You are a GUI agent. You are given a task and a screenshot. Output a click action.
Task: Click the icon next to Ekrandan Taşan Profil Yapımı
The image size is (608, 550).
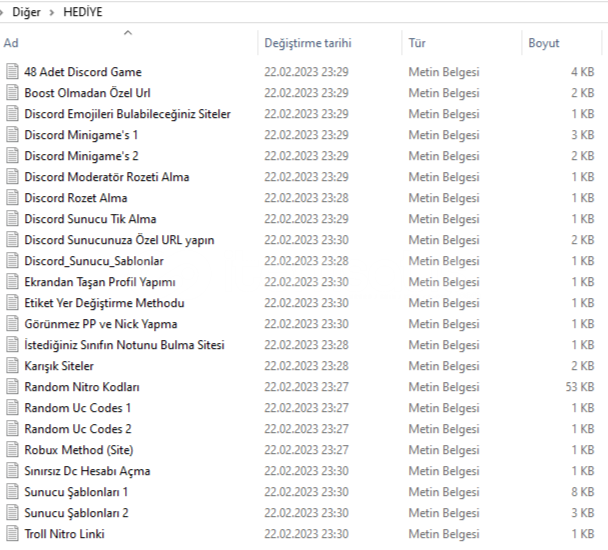coord(12,282)
